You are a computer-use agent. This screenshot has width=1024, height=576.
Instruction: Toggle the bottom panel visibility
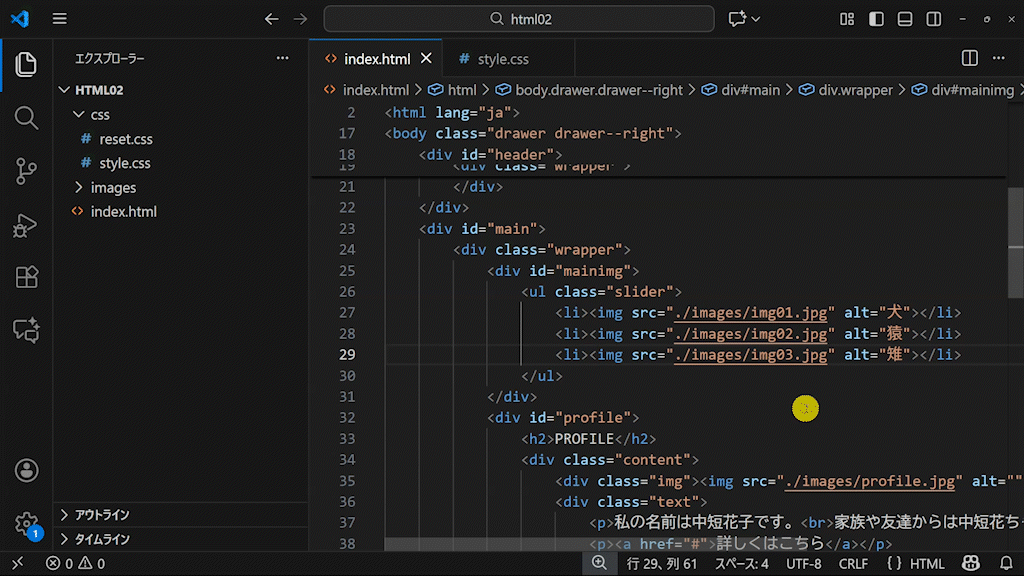[905, 19]
